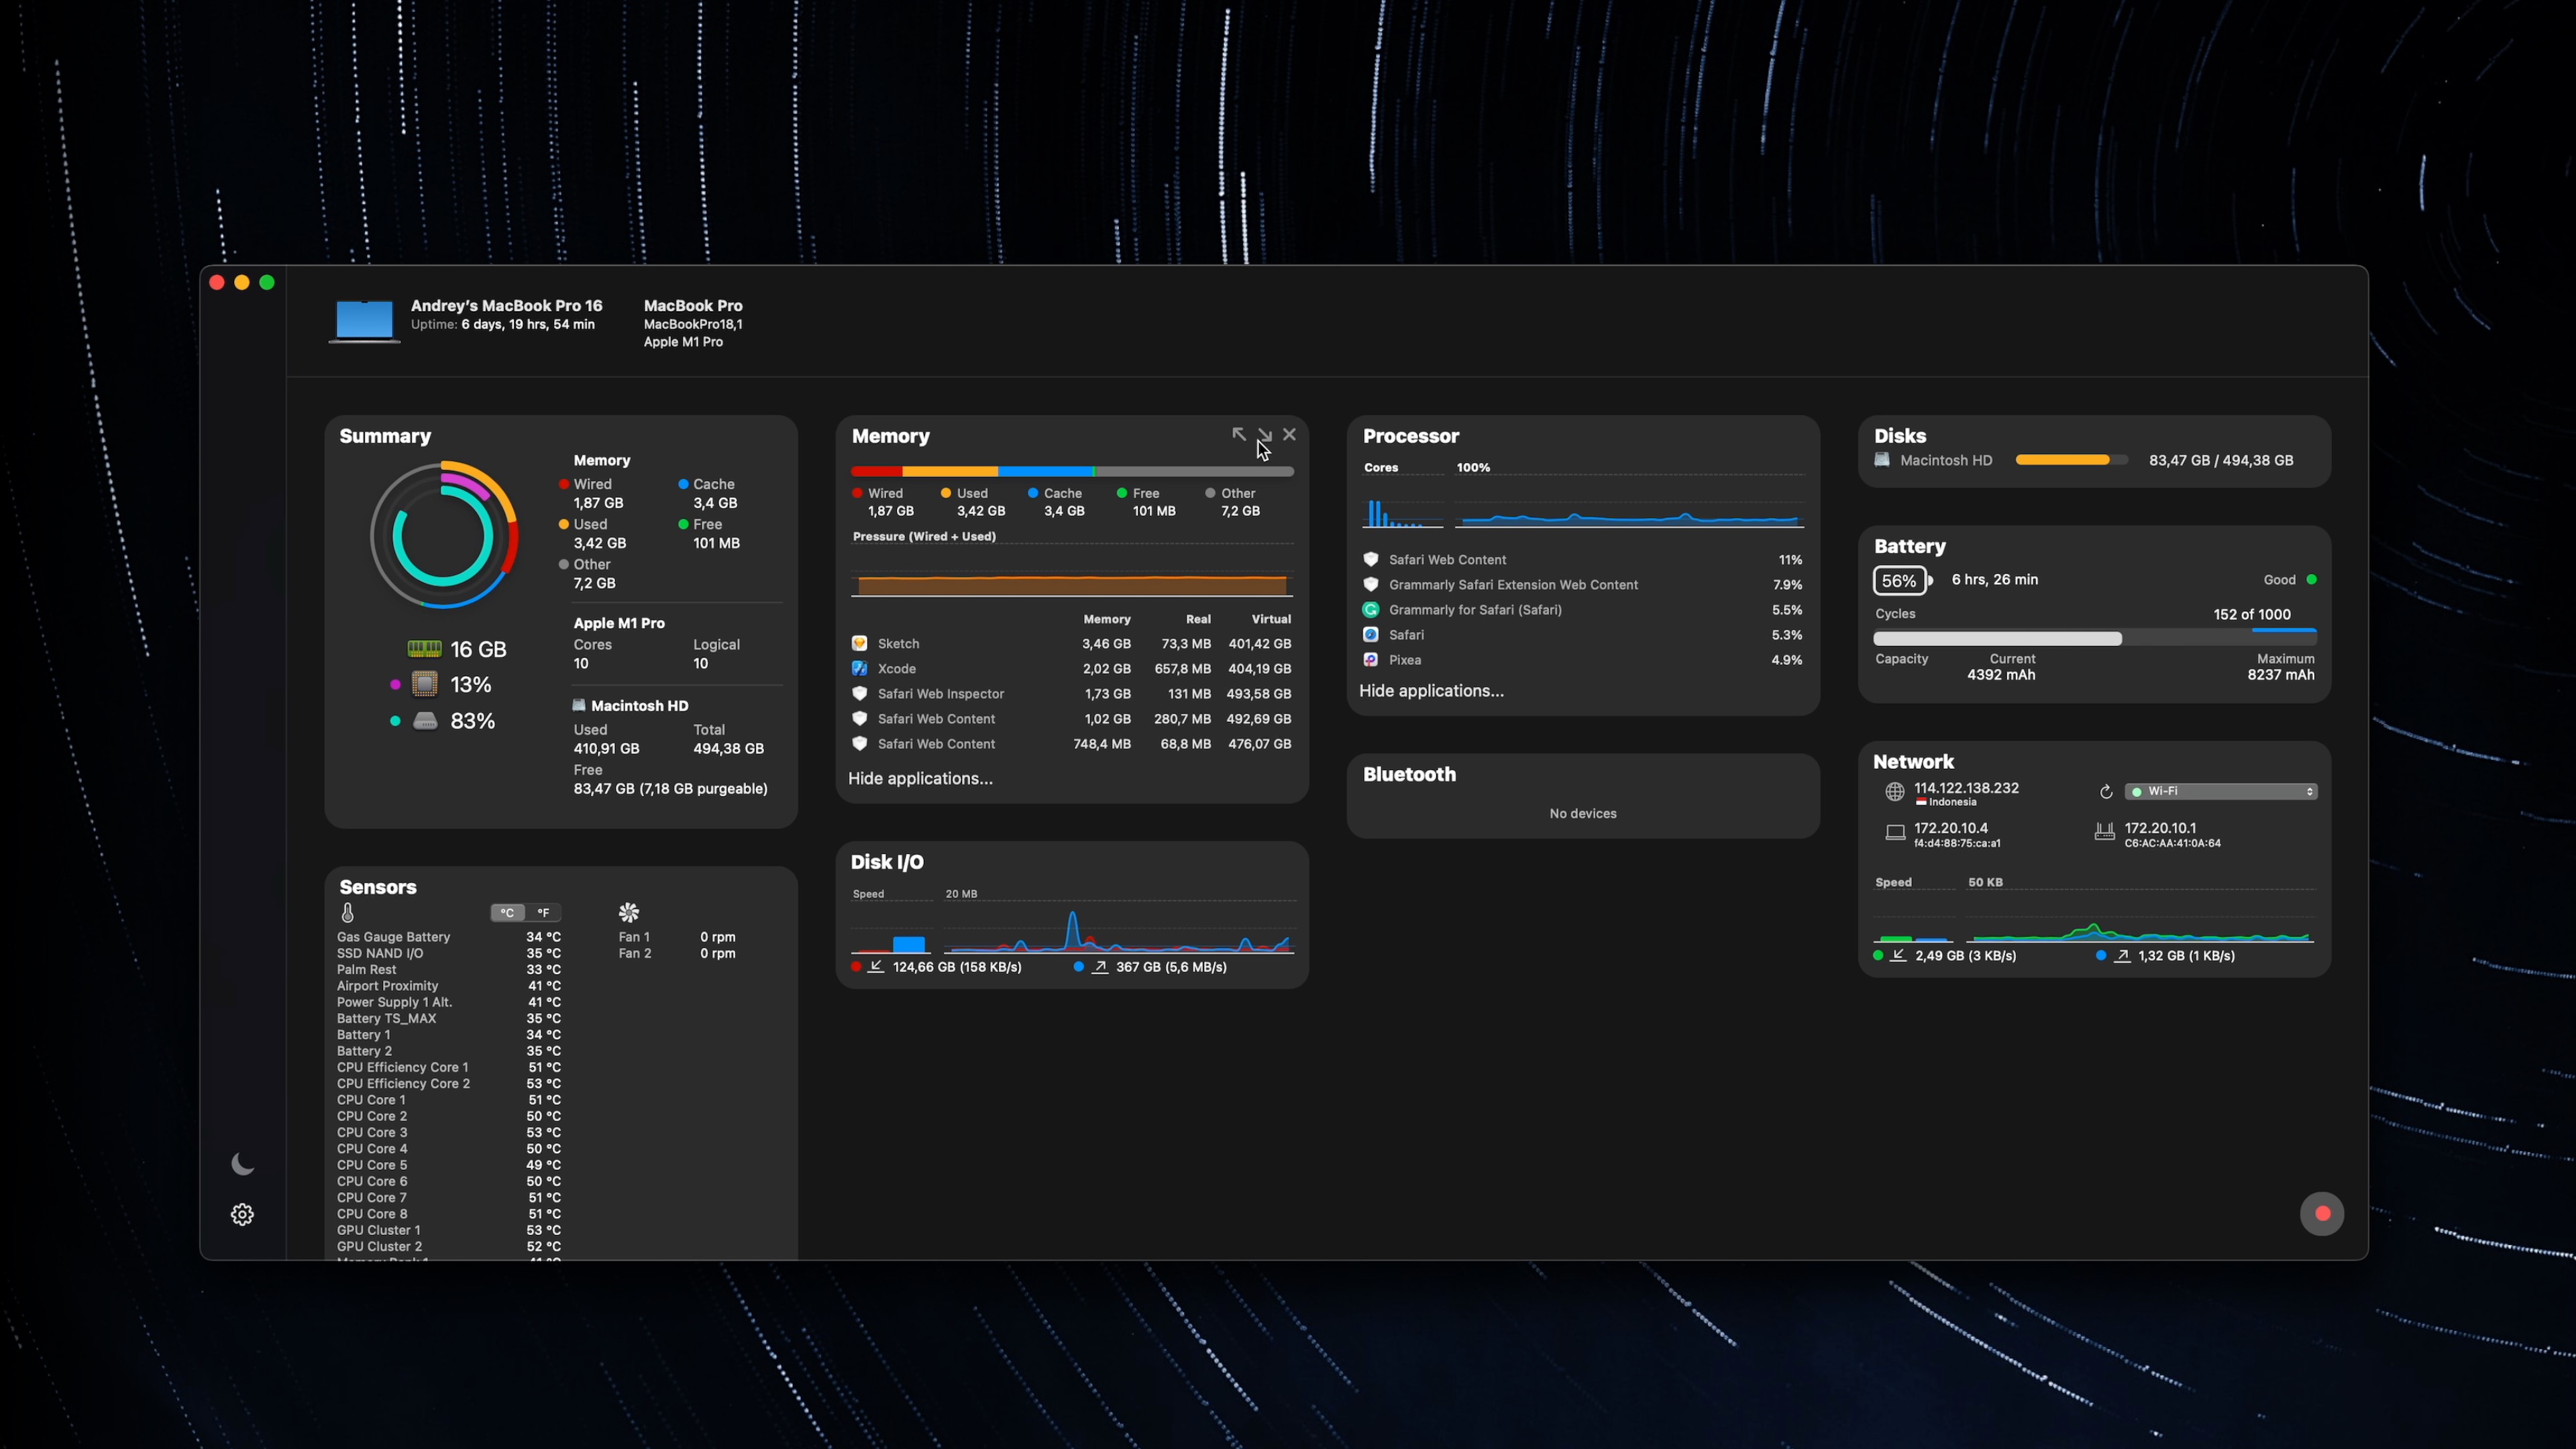Click the router icon next to 172.20.10.1
The image size is (2576, 1449).
[2104, 832]
